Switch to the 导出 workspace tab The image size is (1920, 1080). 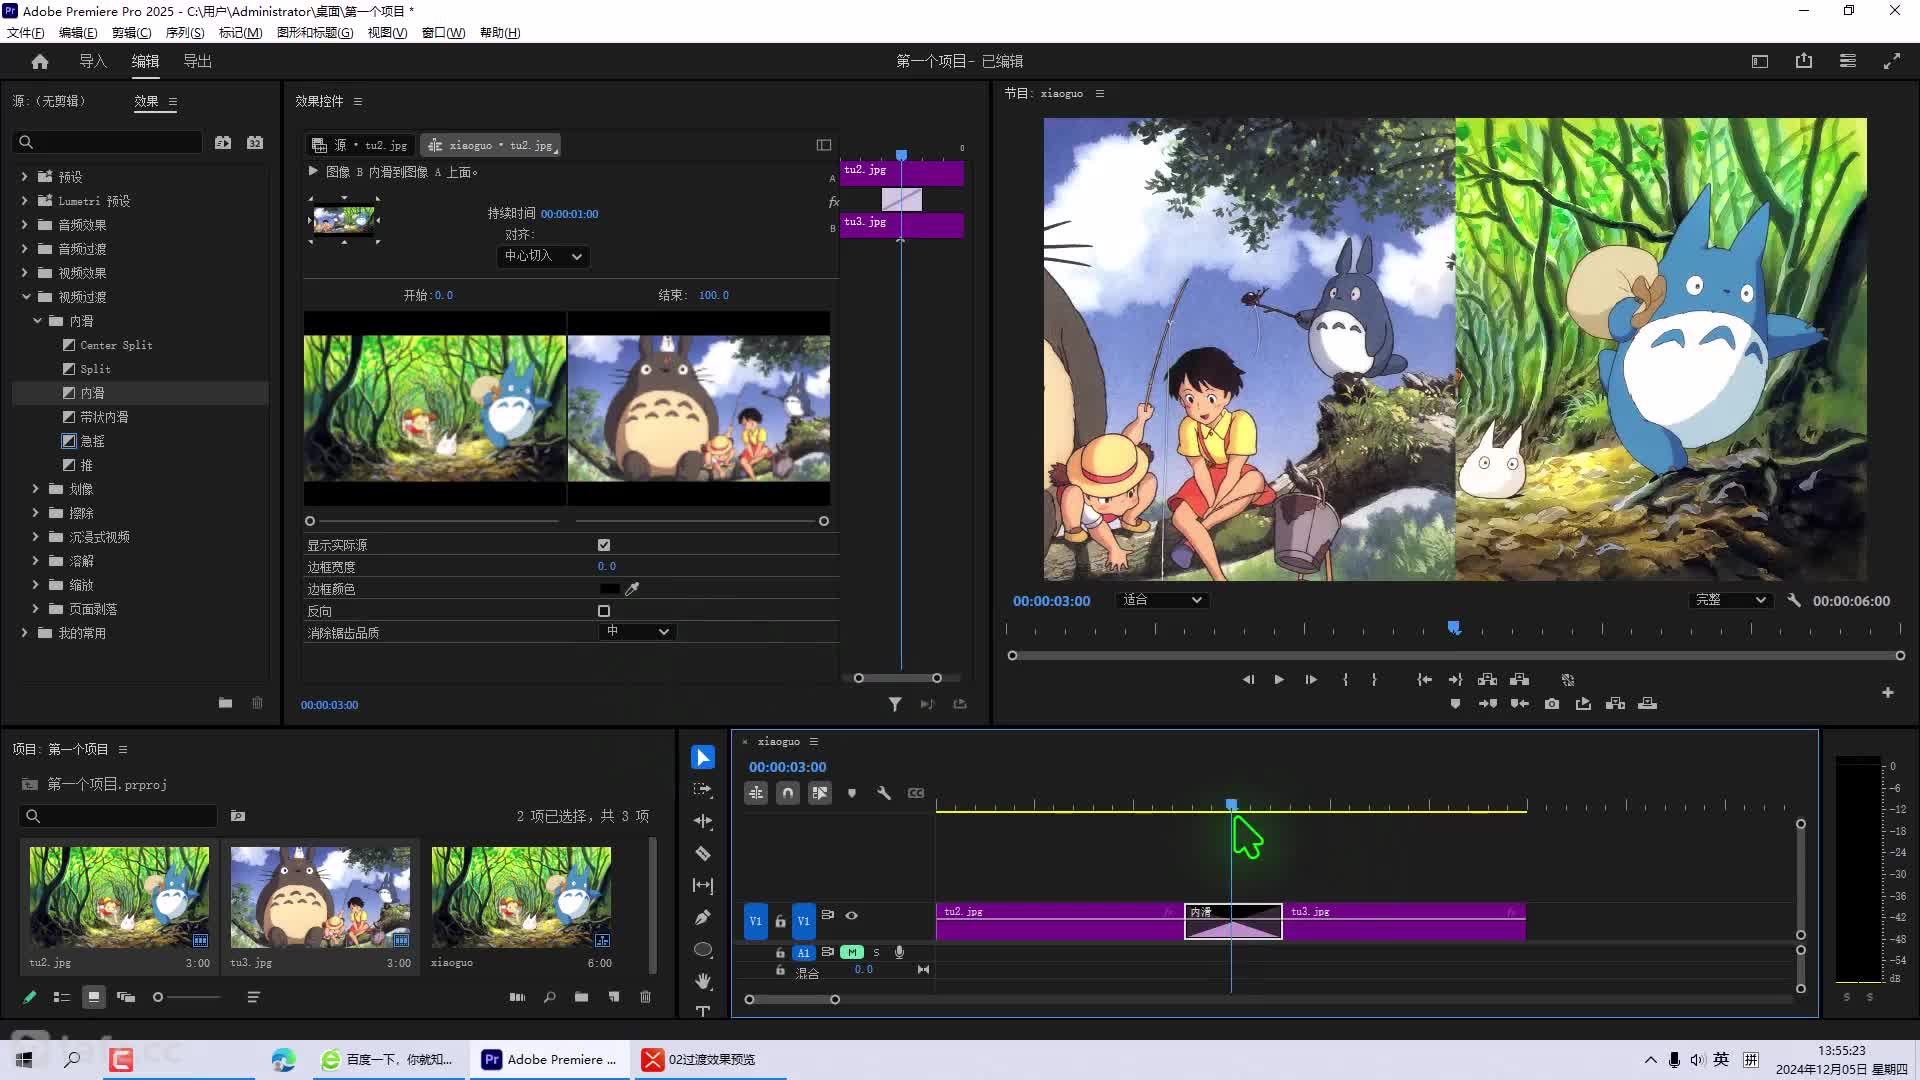[197, 62]
